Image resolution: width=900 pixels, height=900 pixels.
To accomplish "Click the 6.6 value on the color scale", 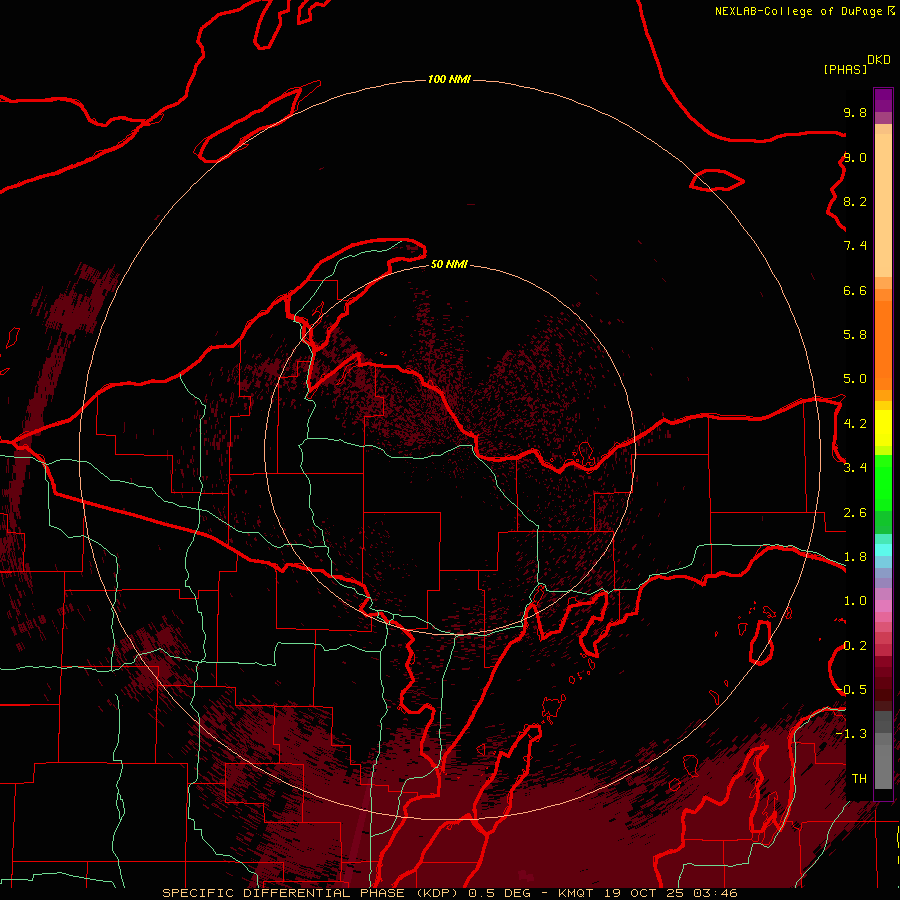I will [x=855, y=290].
